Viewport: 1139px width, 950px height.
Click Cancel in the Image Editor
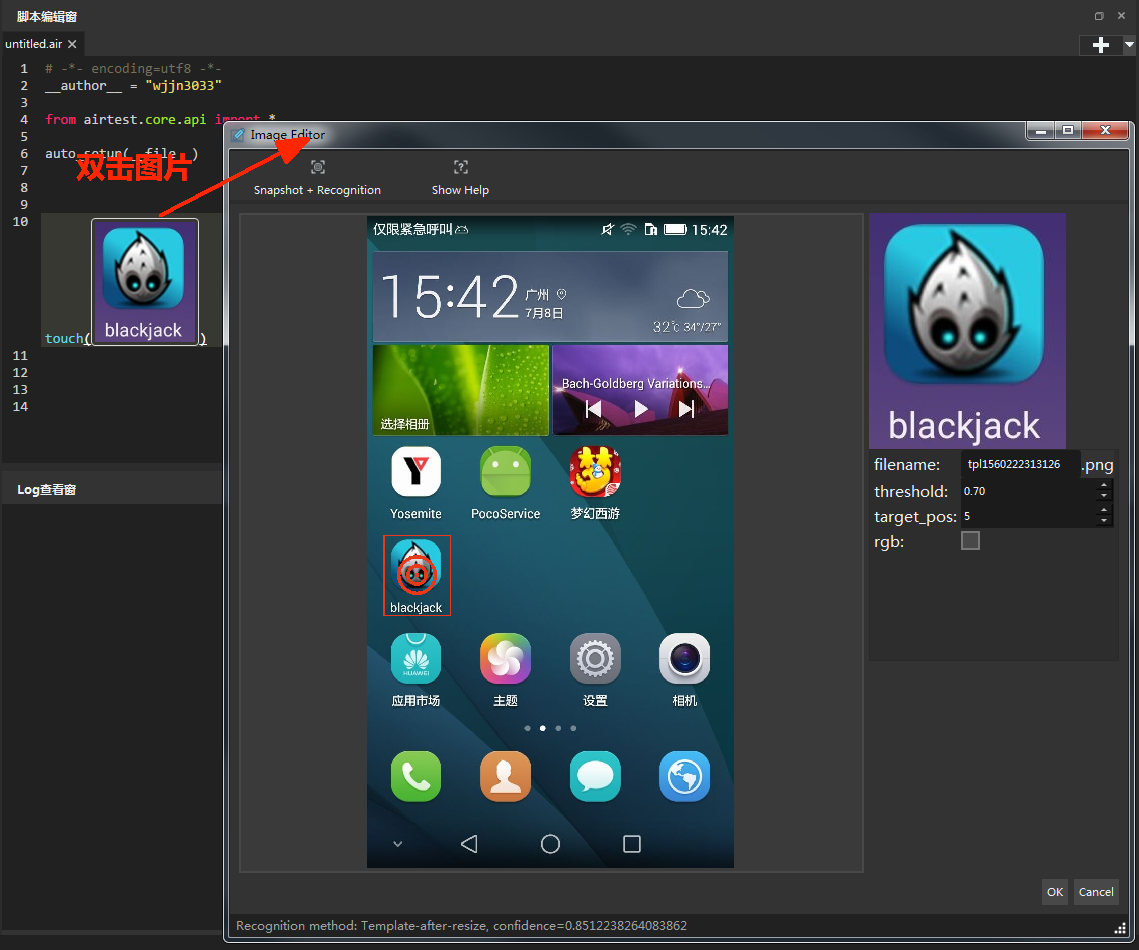coord(1095,892)
